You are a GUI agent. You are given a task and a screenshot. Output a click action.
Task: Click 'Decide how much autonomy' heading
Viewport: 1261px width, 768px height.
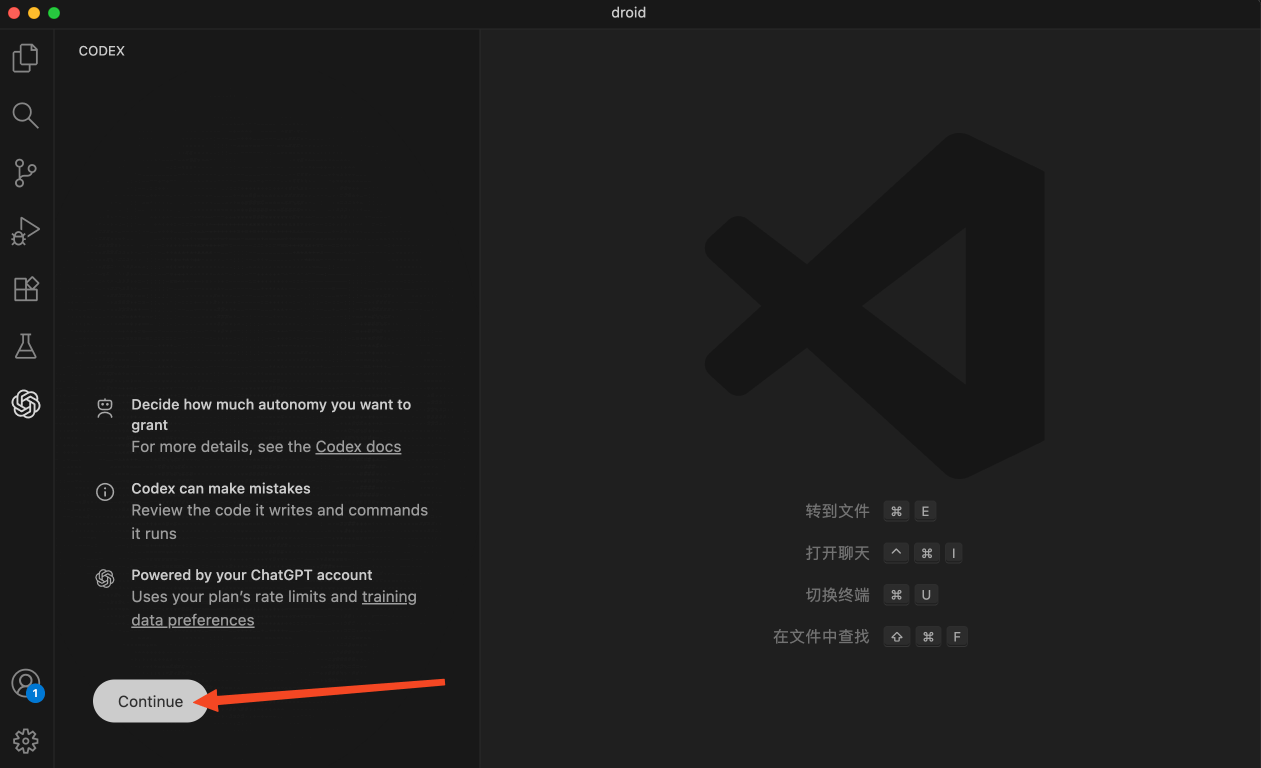(x=271, y=415)
